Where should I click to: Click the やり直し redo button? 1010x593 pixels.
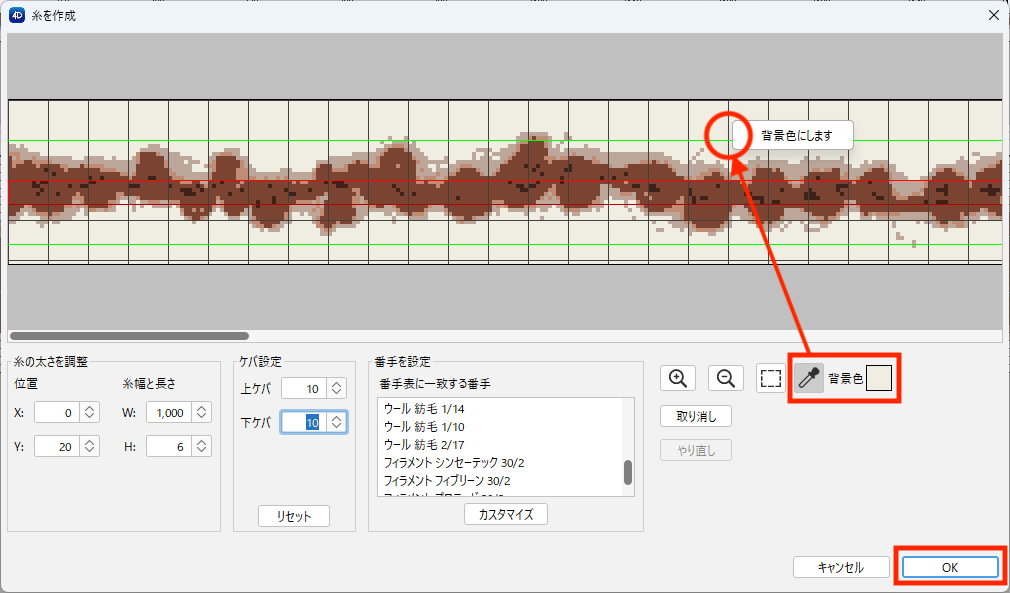pyautogui.click(x=696, y=451)
